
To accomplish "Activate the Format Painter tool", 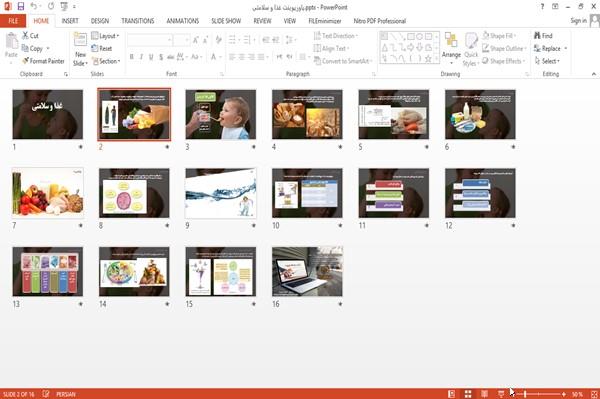I will tap(43, 61).
